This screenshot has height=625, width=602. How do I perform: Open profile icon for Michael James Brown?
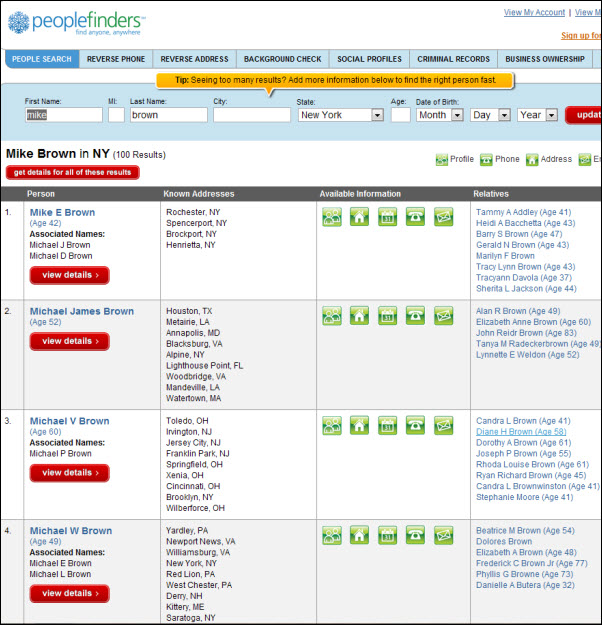click(x=332, y=316)
